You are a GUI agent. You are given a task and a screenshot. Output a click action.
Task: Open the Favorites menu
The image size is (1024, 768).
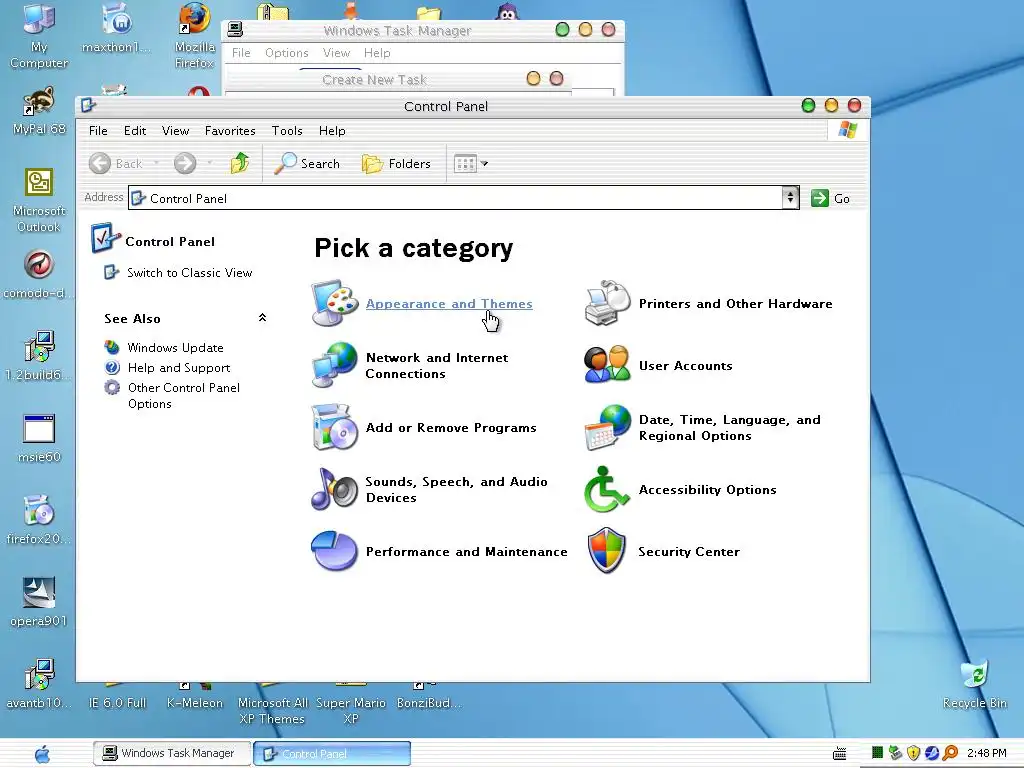click(x=230, y=131)
